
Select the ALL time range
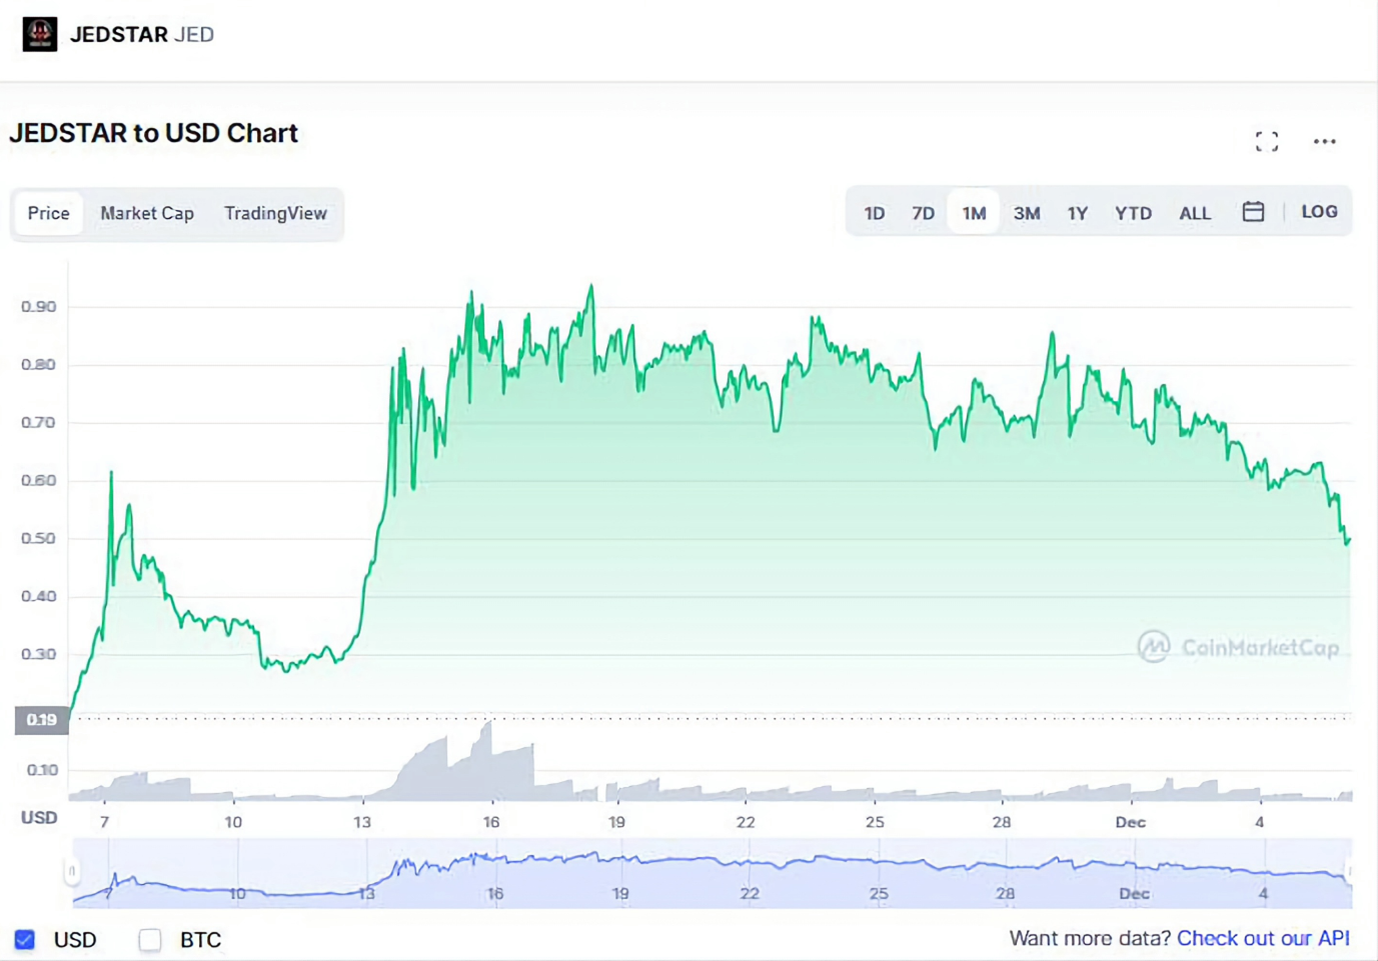pyautogui.click(x=1195, y=213)
